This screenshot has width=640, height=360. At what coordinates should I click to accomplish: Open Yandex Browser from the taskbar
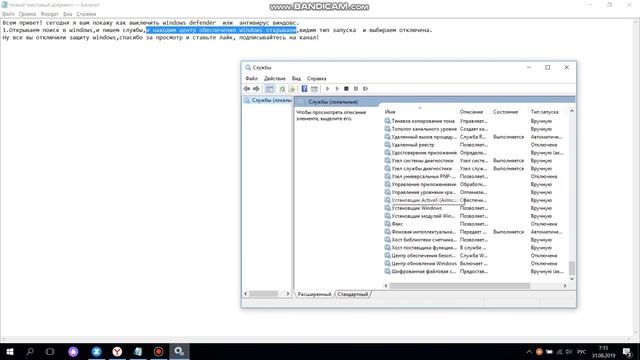tap(117, 351)
